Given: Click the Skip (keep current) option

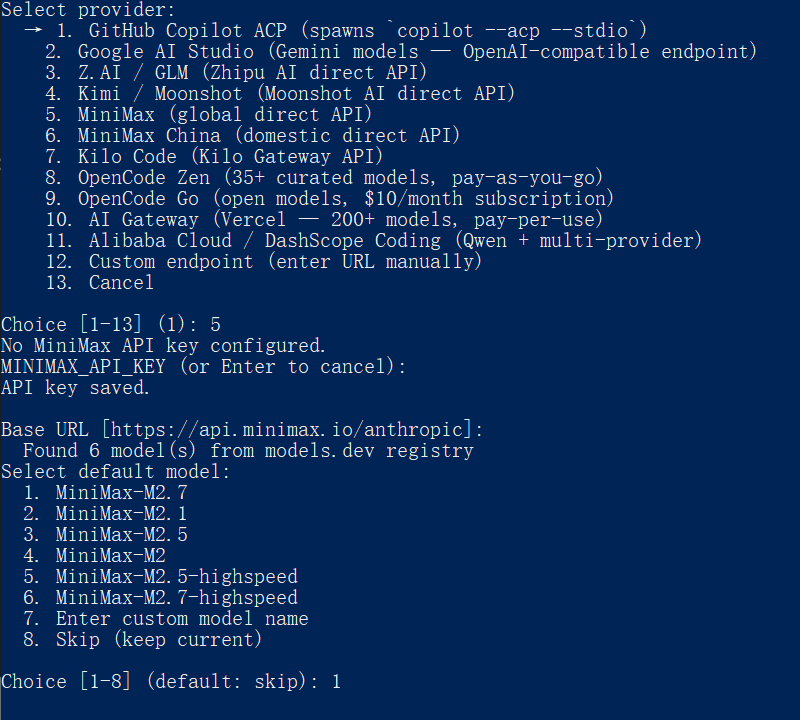Looking at the screenshot, I should coord(158,639).
